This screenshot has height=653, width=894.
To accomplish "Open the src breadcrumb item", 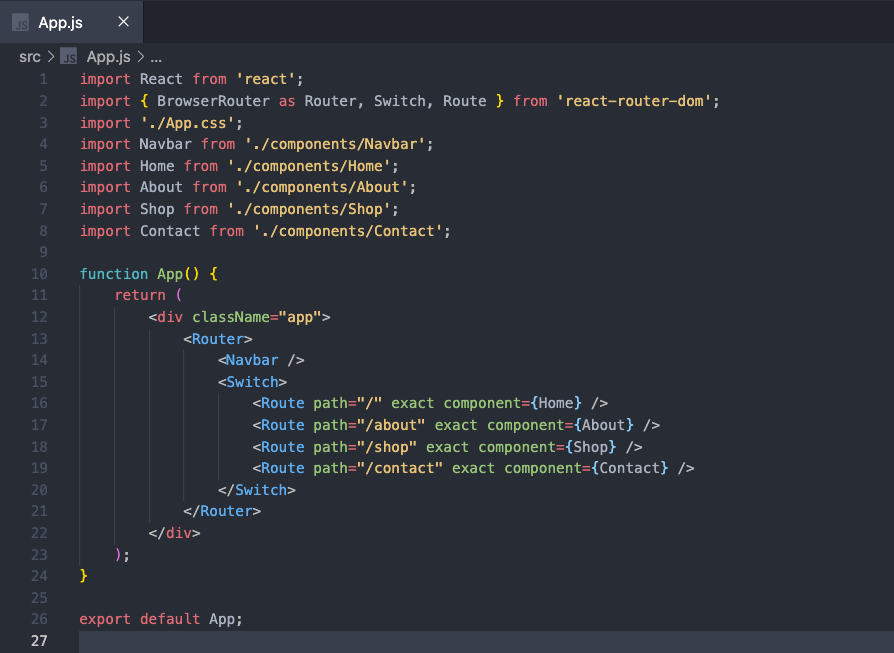I will 29,57.
